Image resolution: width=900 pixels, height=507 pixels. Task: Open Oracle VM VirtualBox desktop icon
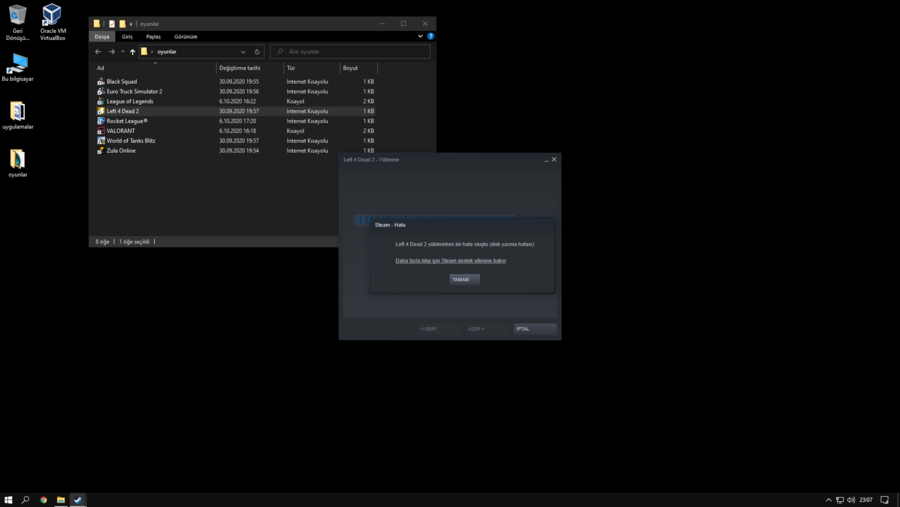coord(52,21)
